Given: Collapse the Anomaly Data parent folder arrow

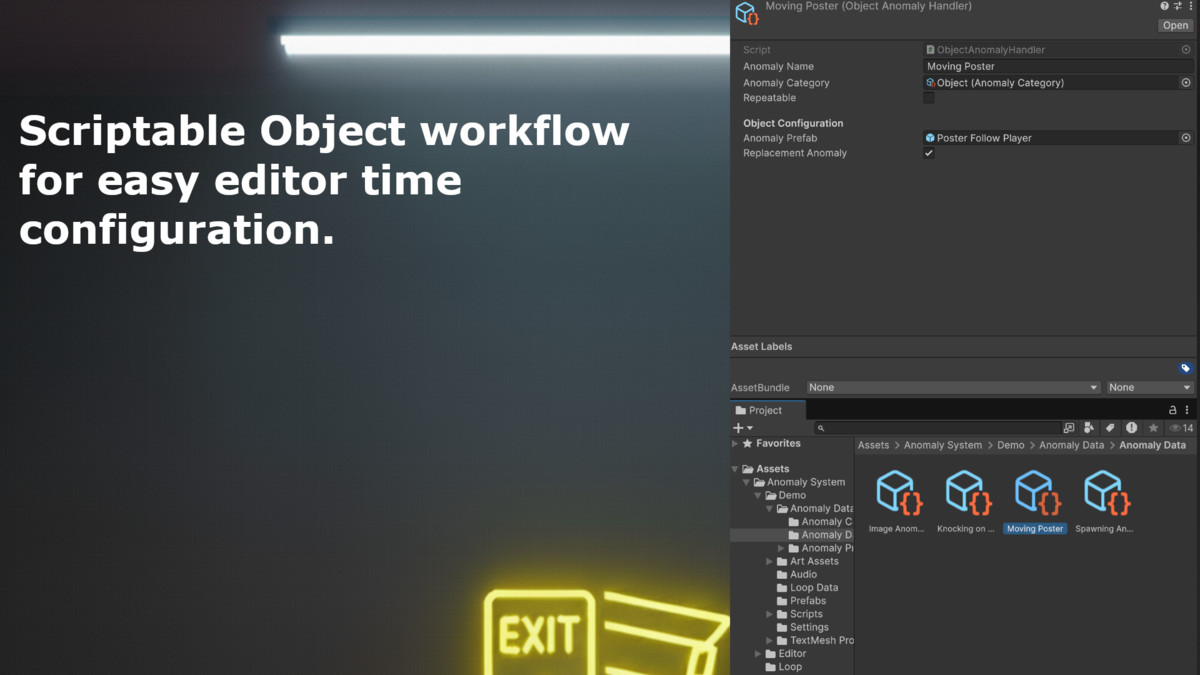Looking at the screenshot, I should click(x=769, y=508).
